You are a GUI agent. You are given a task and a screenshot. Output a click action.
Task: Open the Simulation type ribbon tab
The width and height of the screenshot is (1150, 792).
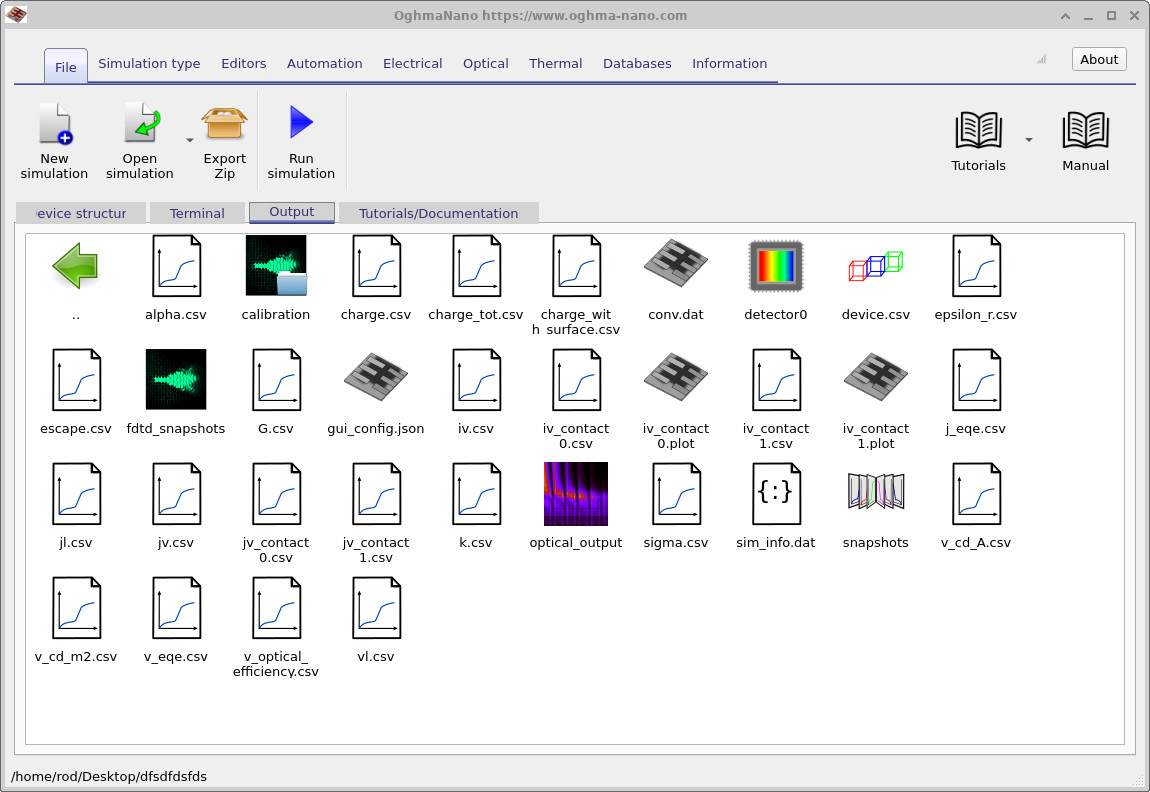coord(149,64)
